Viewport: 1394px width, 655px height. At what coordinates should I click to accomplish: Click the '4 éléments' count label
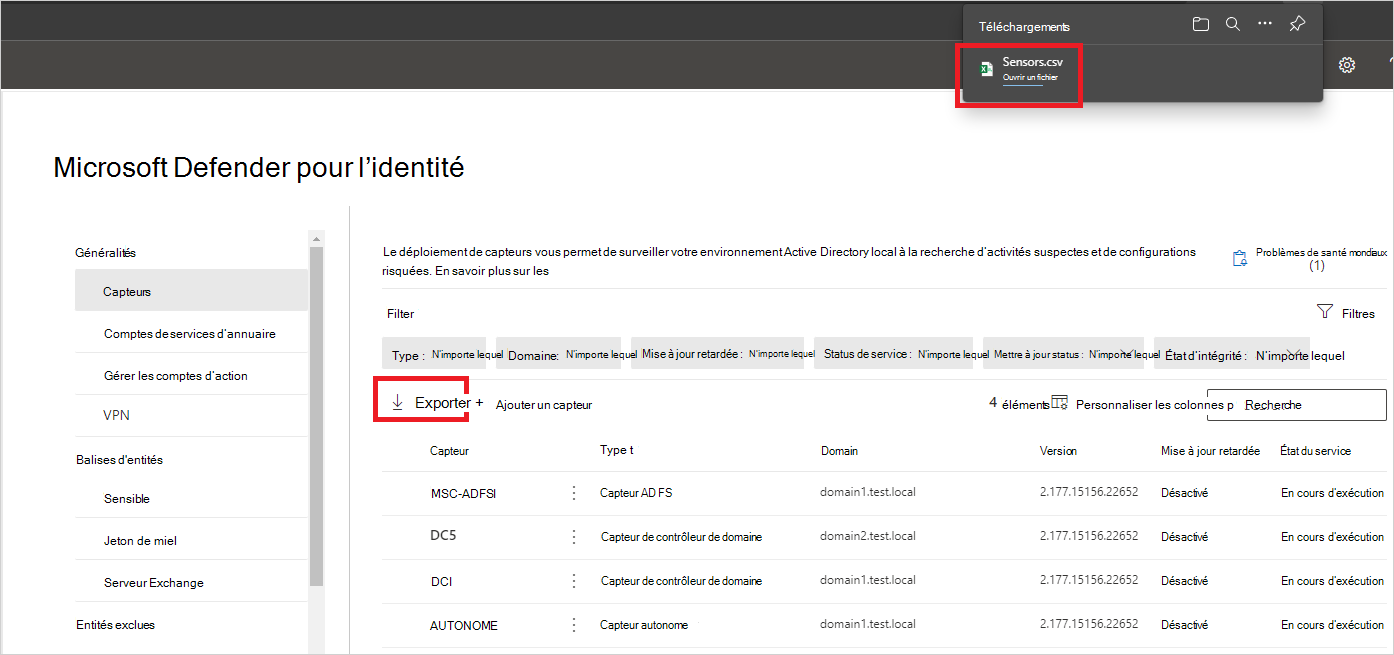pyautogui.click(x=1019, y=404)
